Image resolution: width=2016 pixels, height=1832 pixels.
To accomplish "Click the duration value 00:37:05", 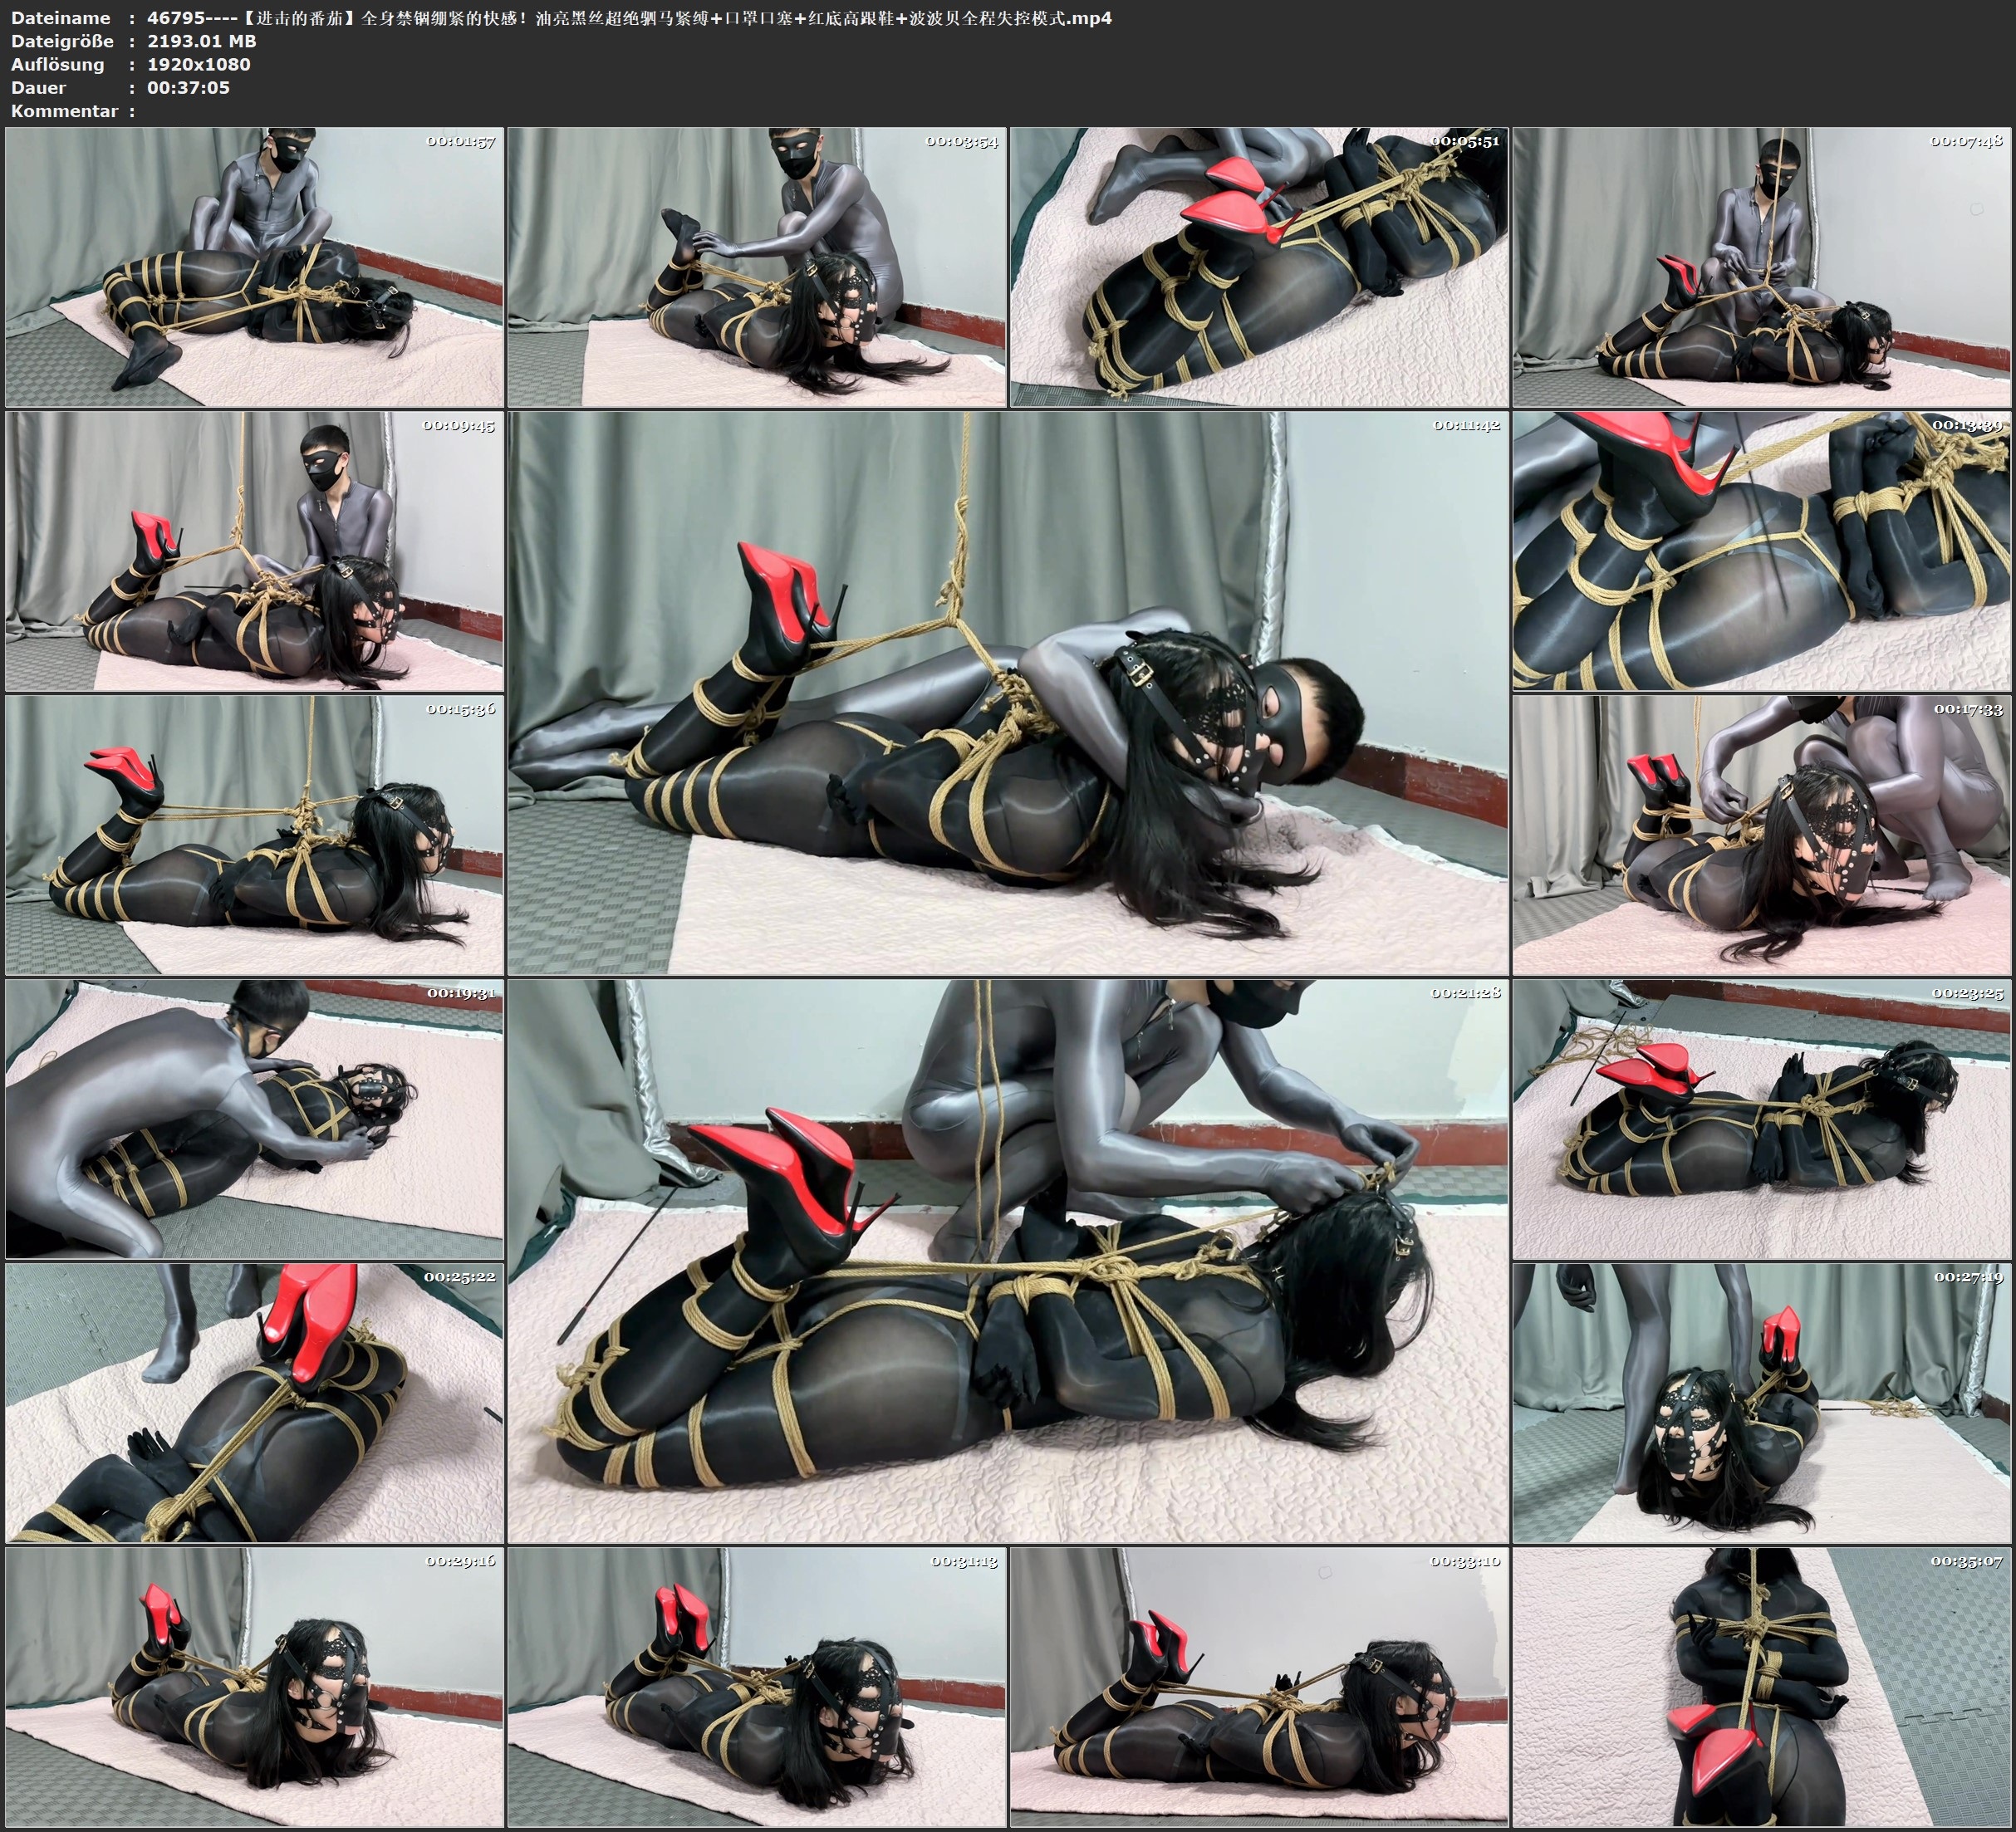I will point(188,87).
